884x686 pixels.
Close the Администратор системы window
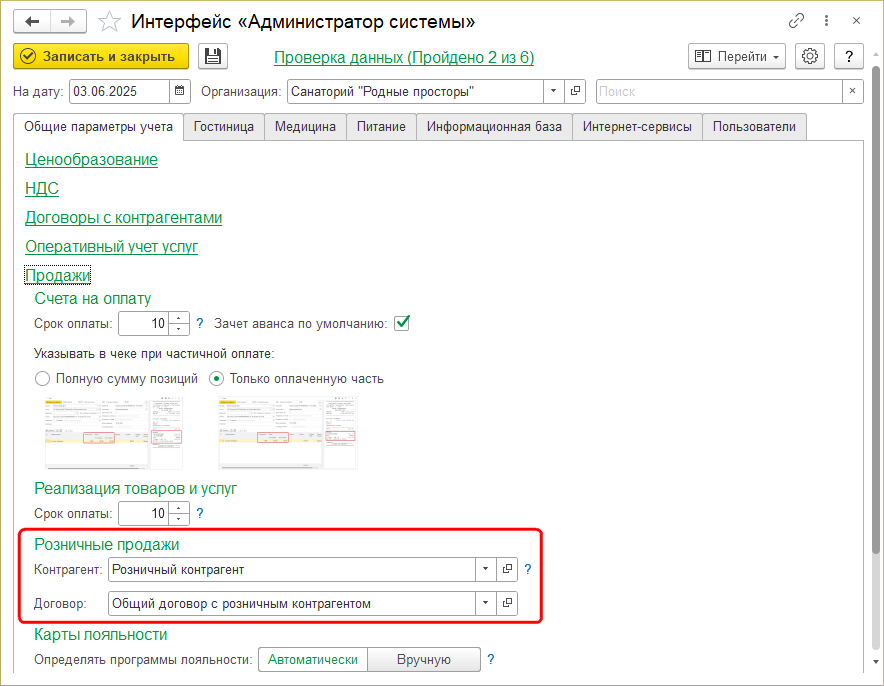coord(856,21)
